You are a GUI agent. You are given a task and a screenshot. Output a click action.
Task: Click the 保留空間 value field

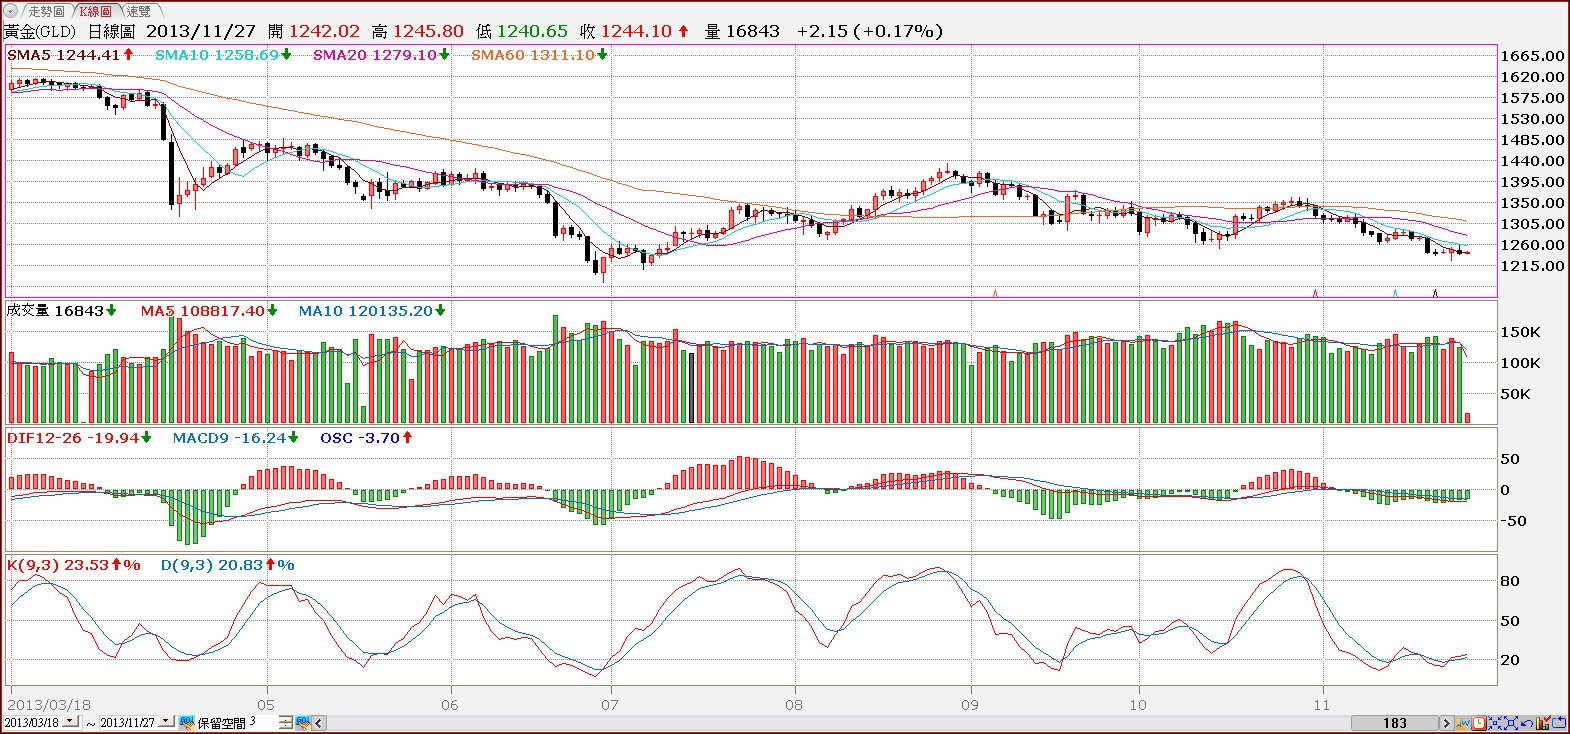tap(262, 722)
